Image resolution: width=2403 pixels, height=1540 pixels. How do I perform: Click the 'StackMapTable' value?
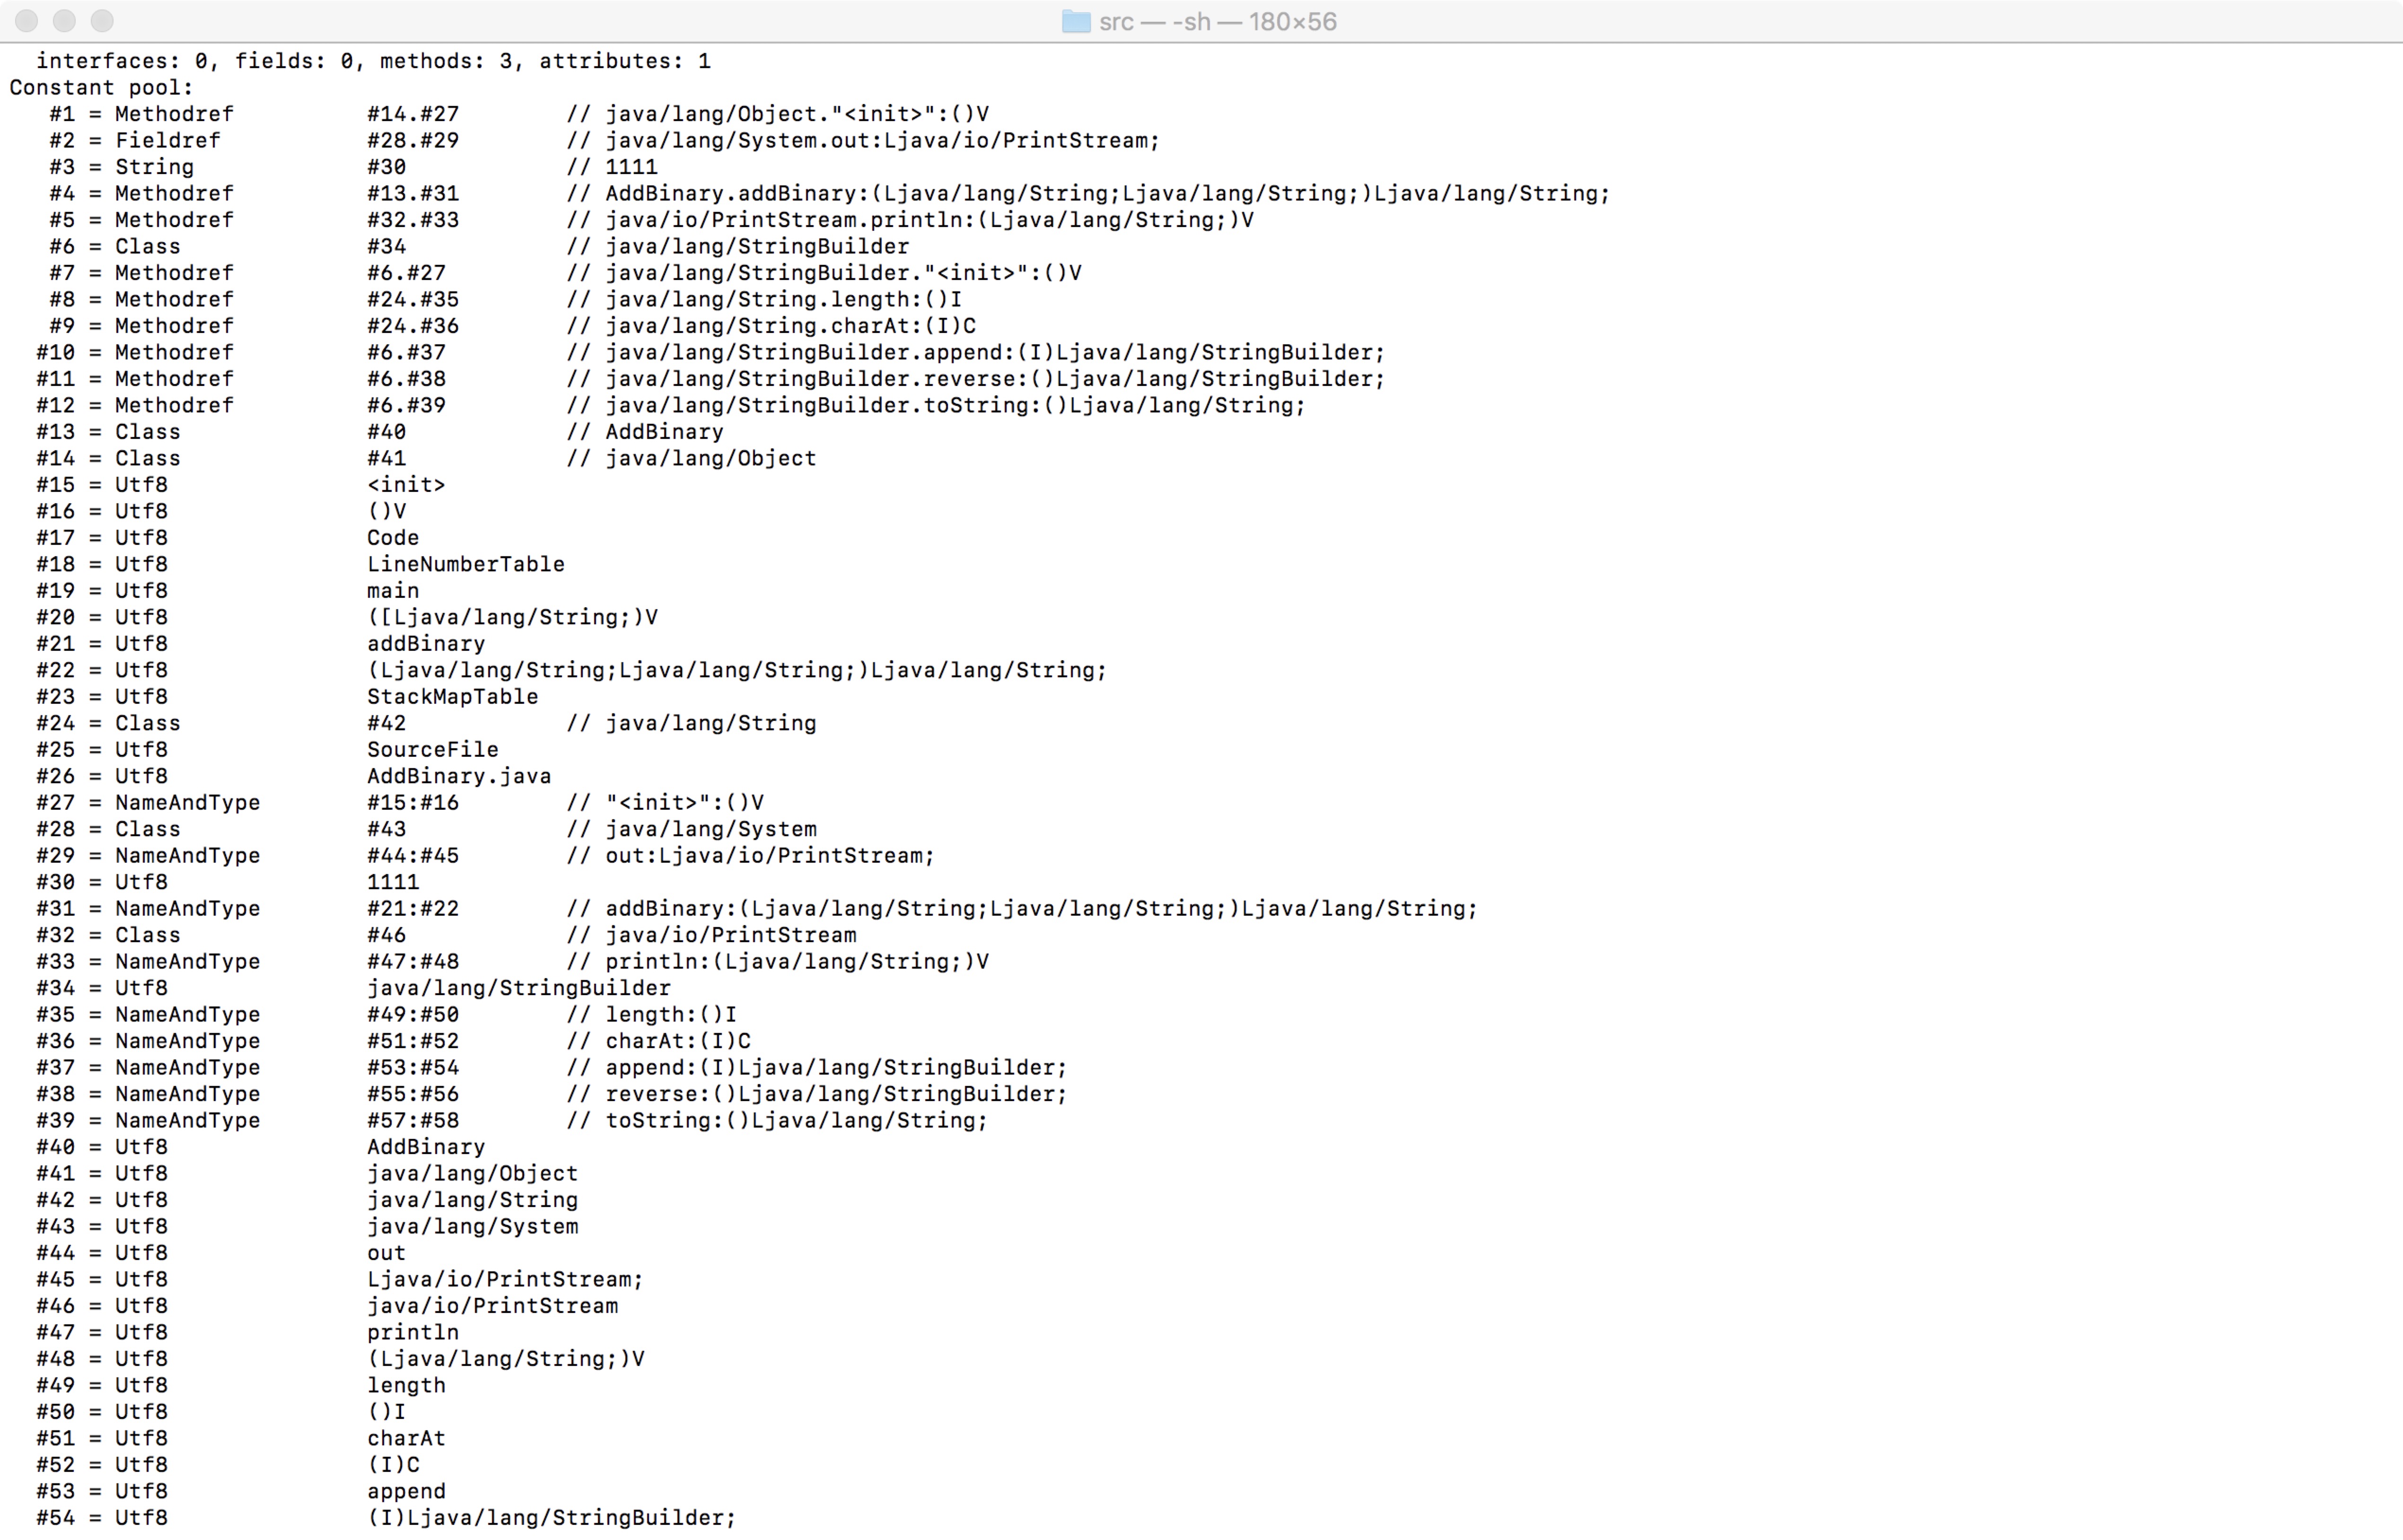click(x=453, y=697)
